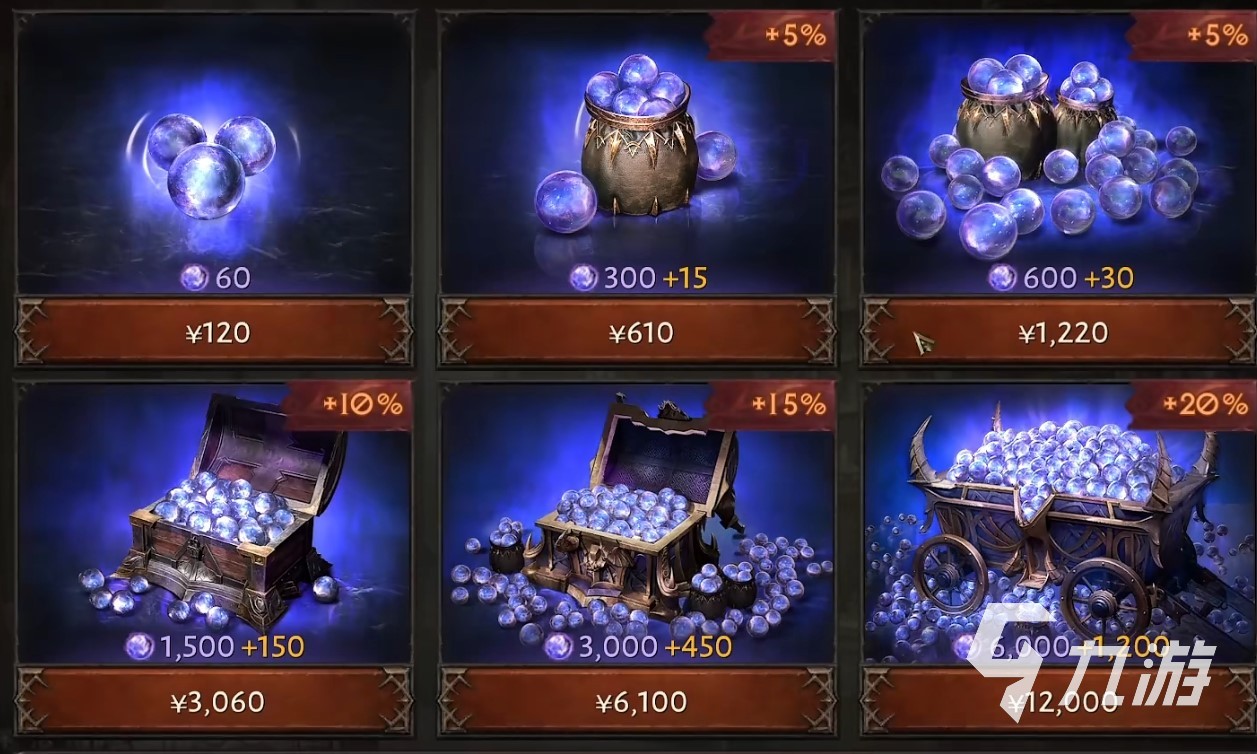The image size is (1257, 754).
Task: Click the orb icon beside 600 +30
Action: point(1002,277)
